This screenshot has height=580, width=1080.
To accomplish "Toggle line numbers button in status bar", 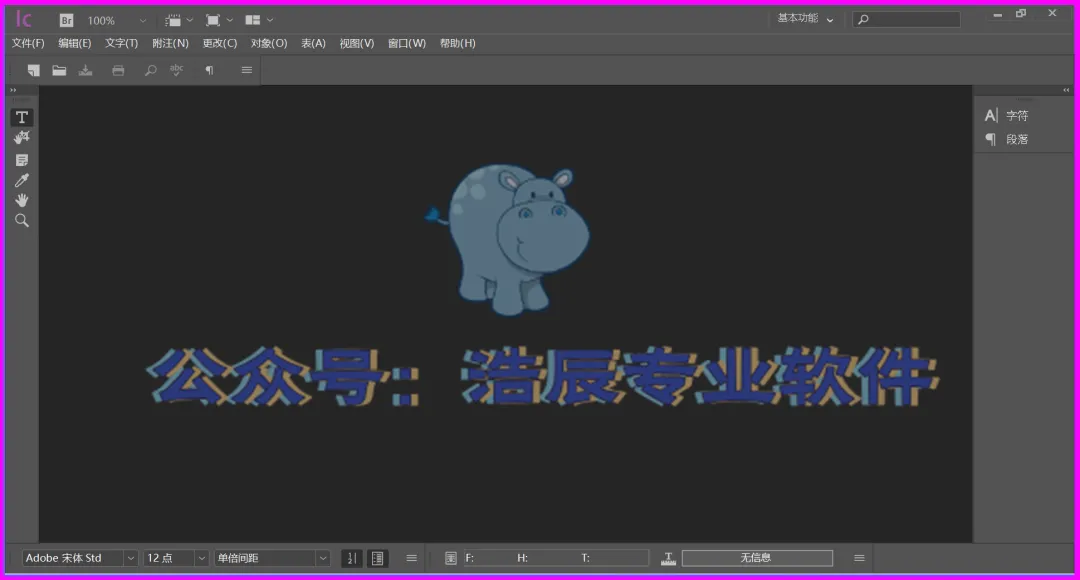I will point(352,558).
